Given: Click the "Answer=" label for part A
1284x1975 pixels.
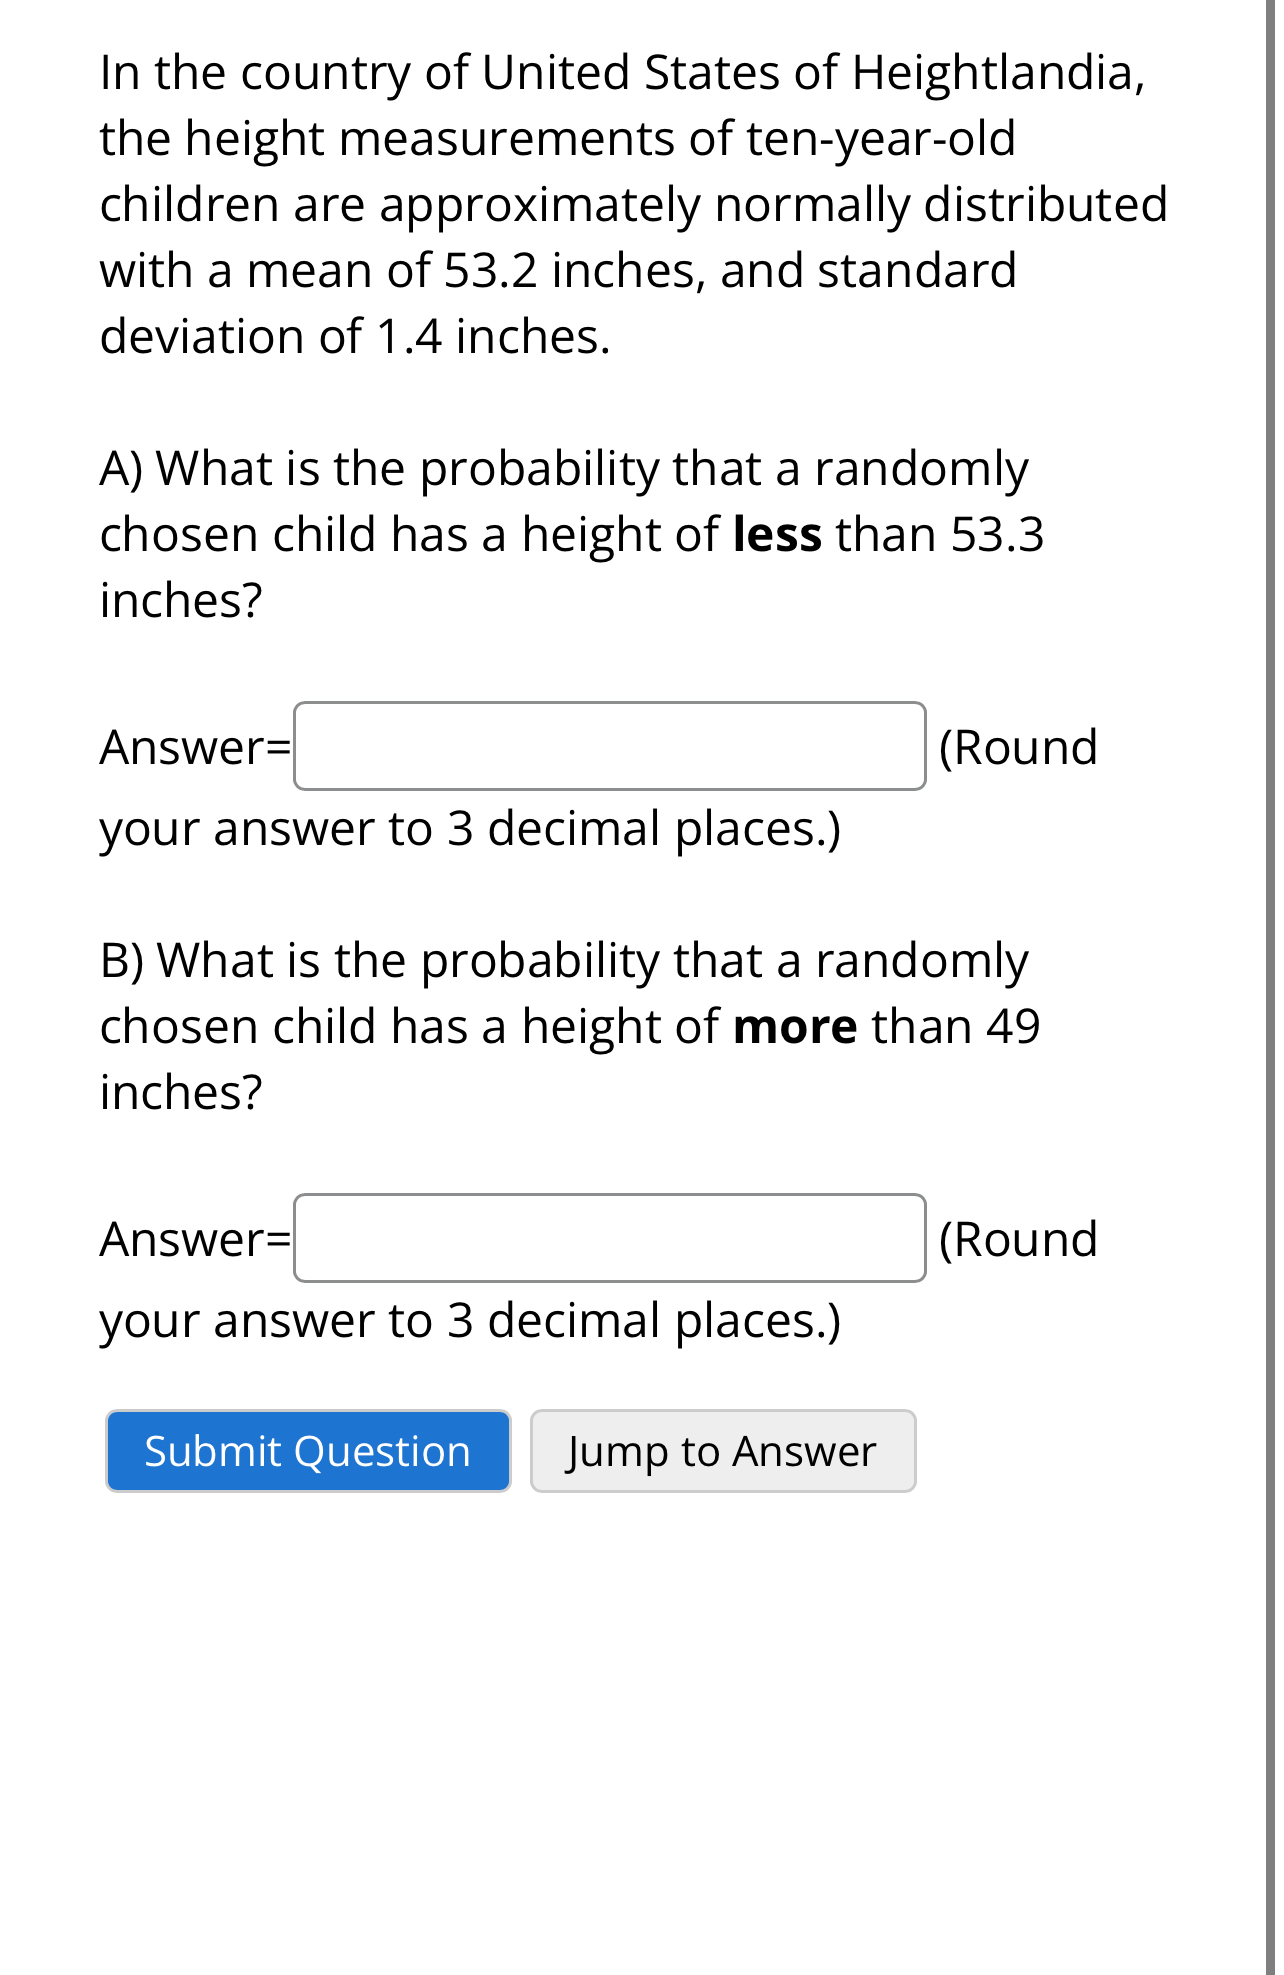Looking at the screenshot, I should 195,747.
